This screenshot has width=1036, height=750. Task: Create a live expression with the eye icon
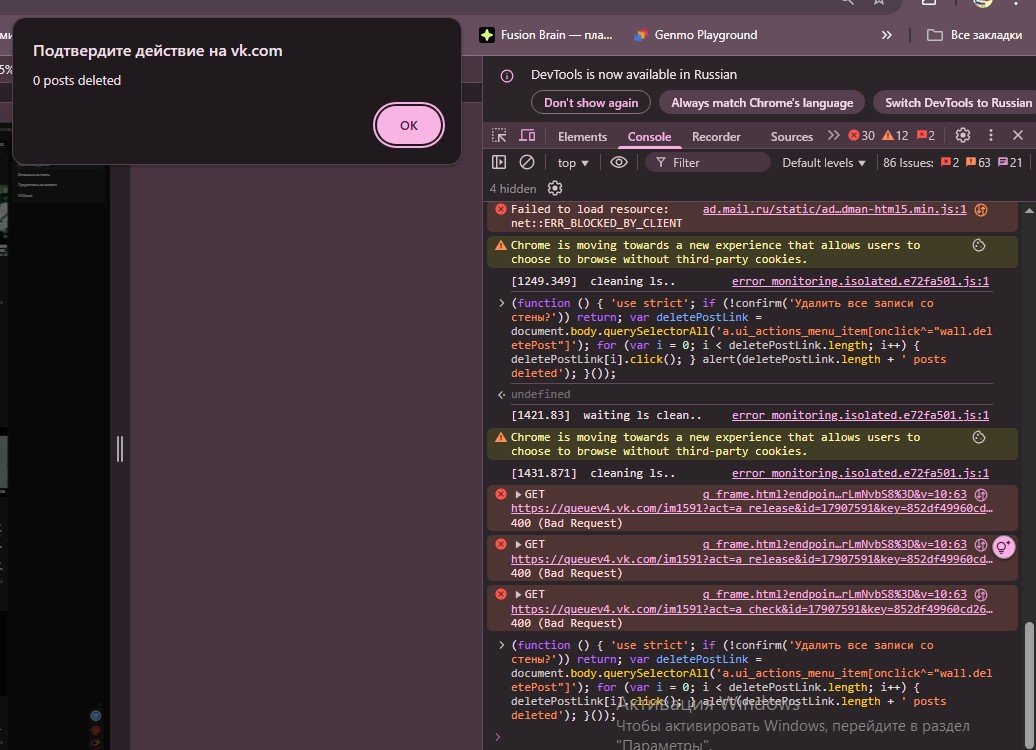click(x=618, y=162)
